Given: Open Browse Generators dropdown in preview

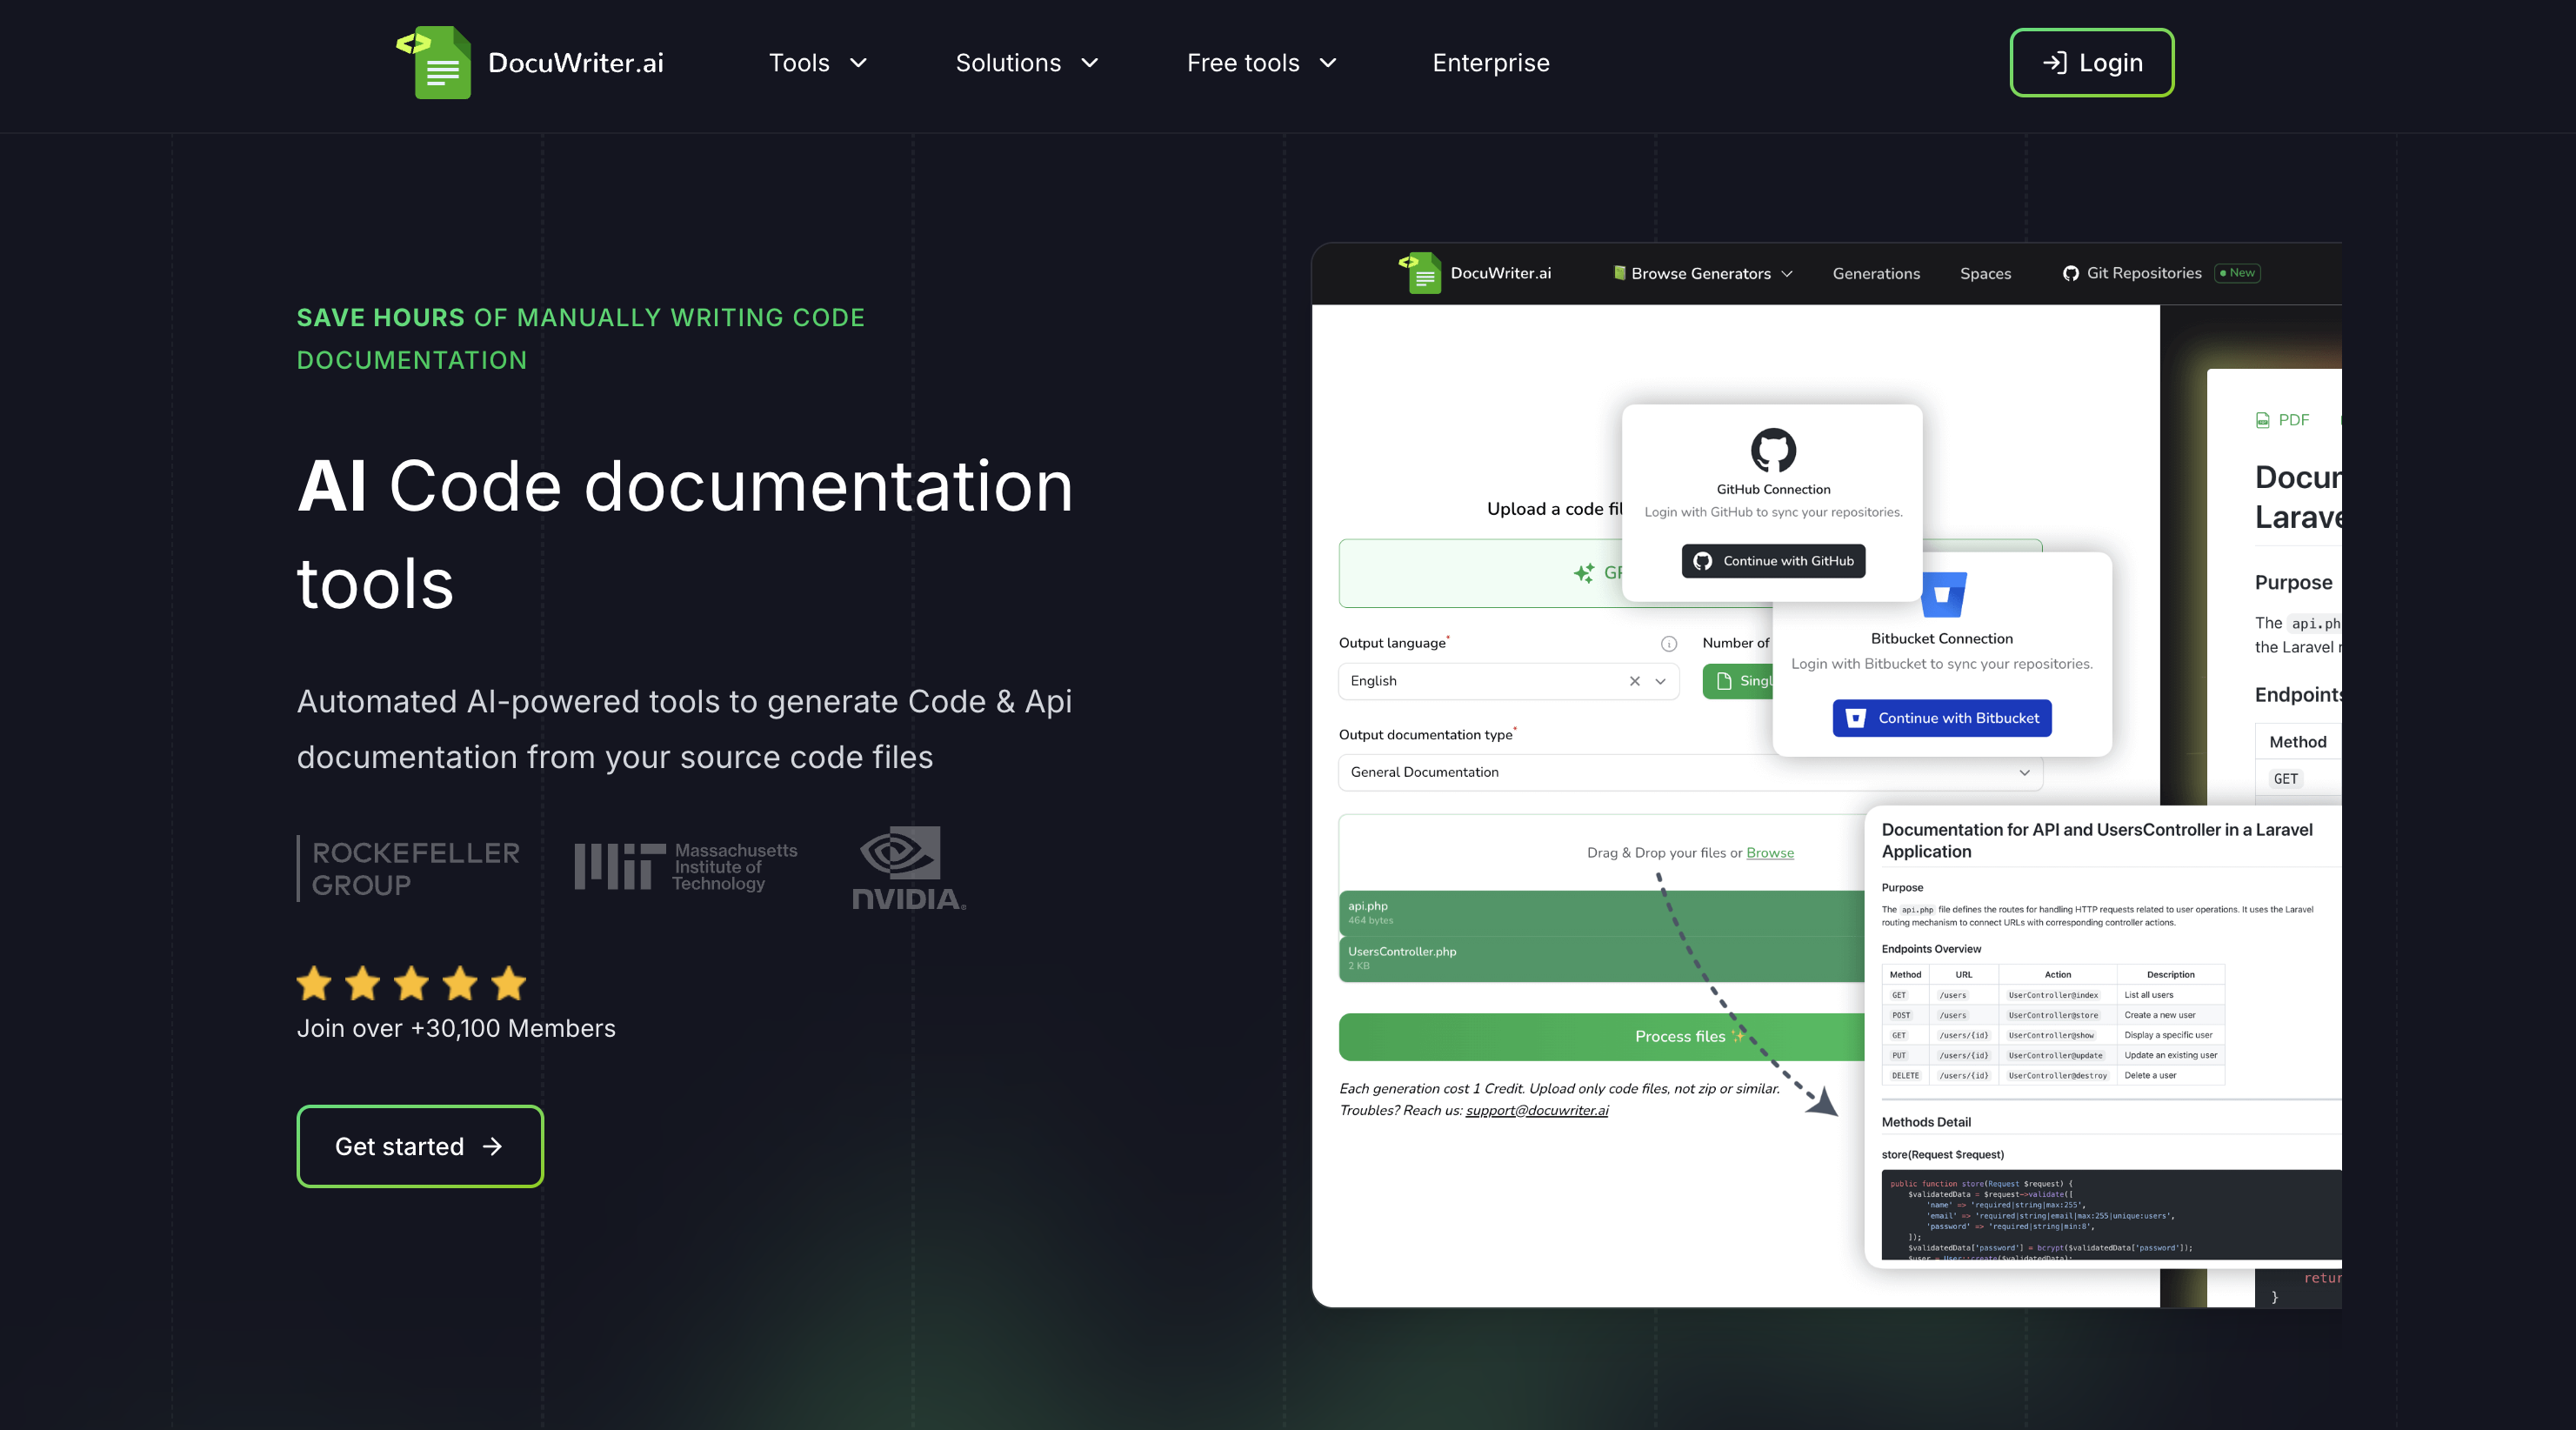Looking at the screenshot, I should [x=1703, y=273].
